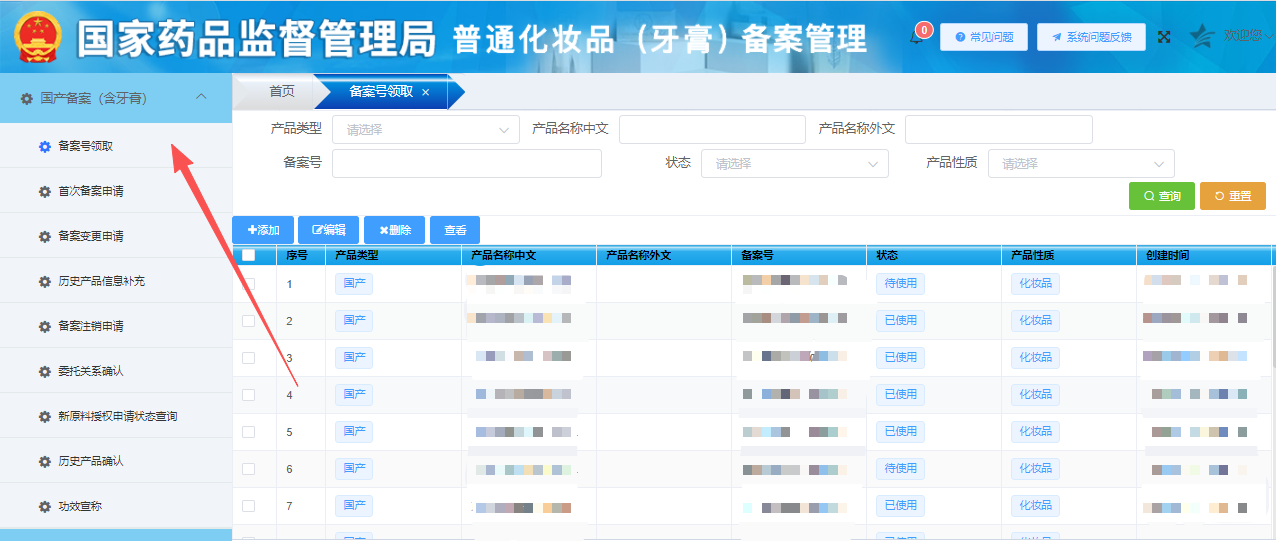Screen dimensions: 1276x541
Task: Click the gear icon next to 备案注销申请
Action: coord(44,326)
